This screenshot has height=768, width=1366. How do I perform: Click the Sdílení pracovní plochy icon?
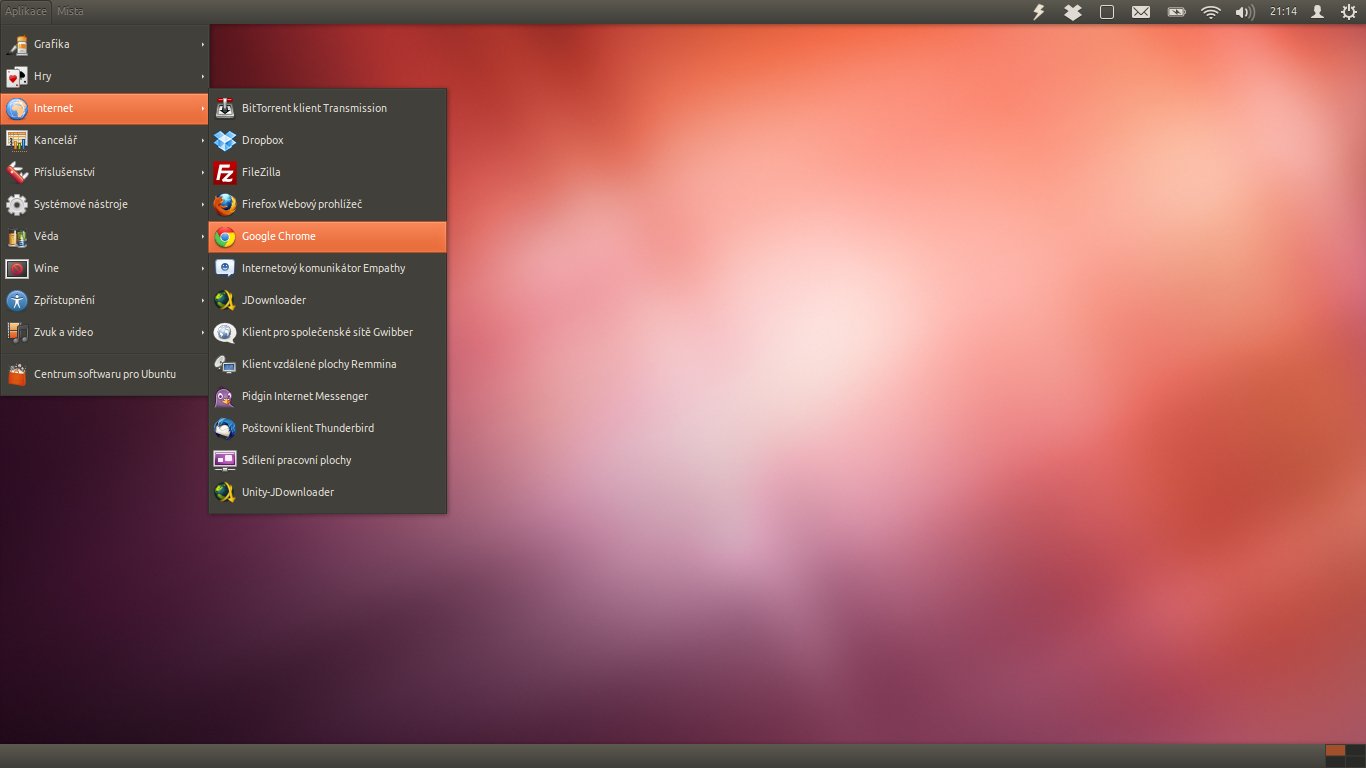pos(225,460)
